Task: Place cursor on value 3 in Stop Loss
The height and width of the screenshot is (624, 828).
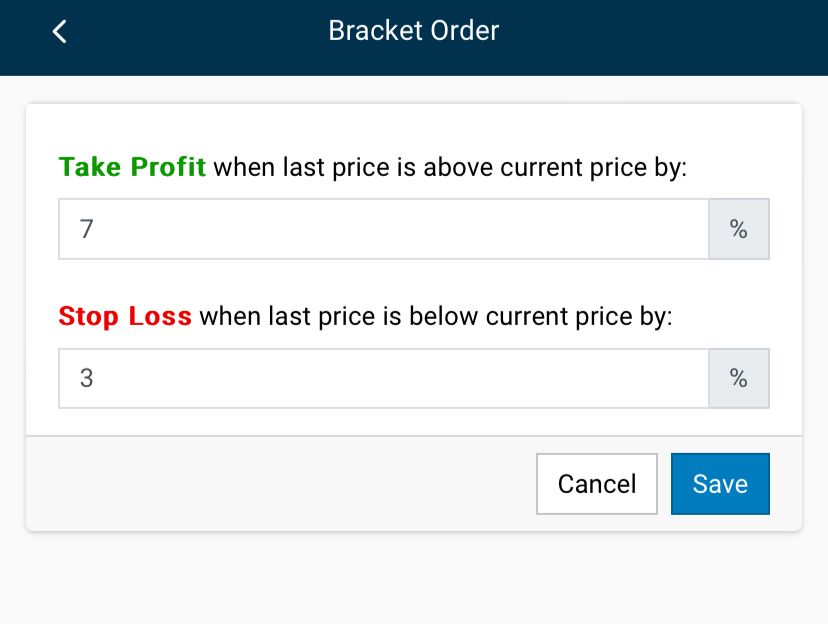Action: pyautogui.click(x=87, y=378)
